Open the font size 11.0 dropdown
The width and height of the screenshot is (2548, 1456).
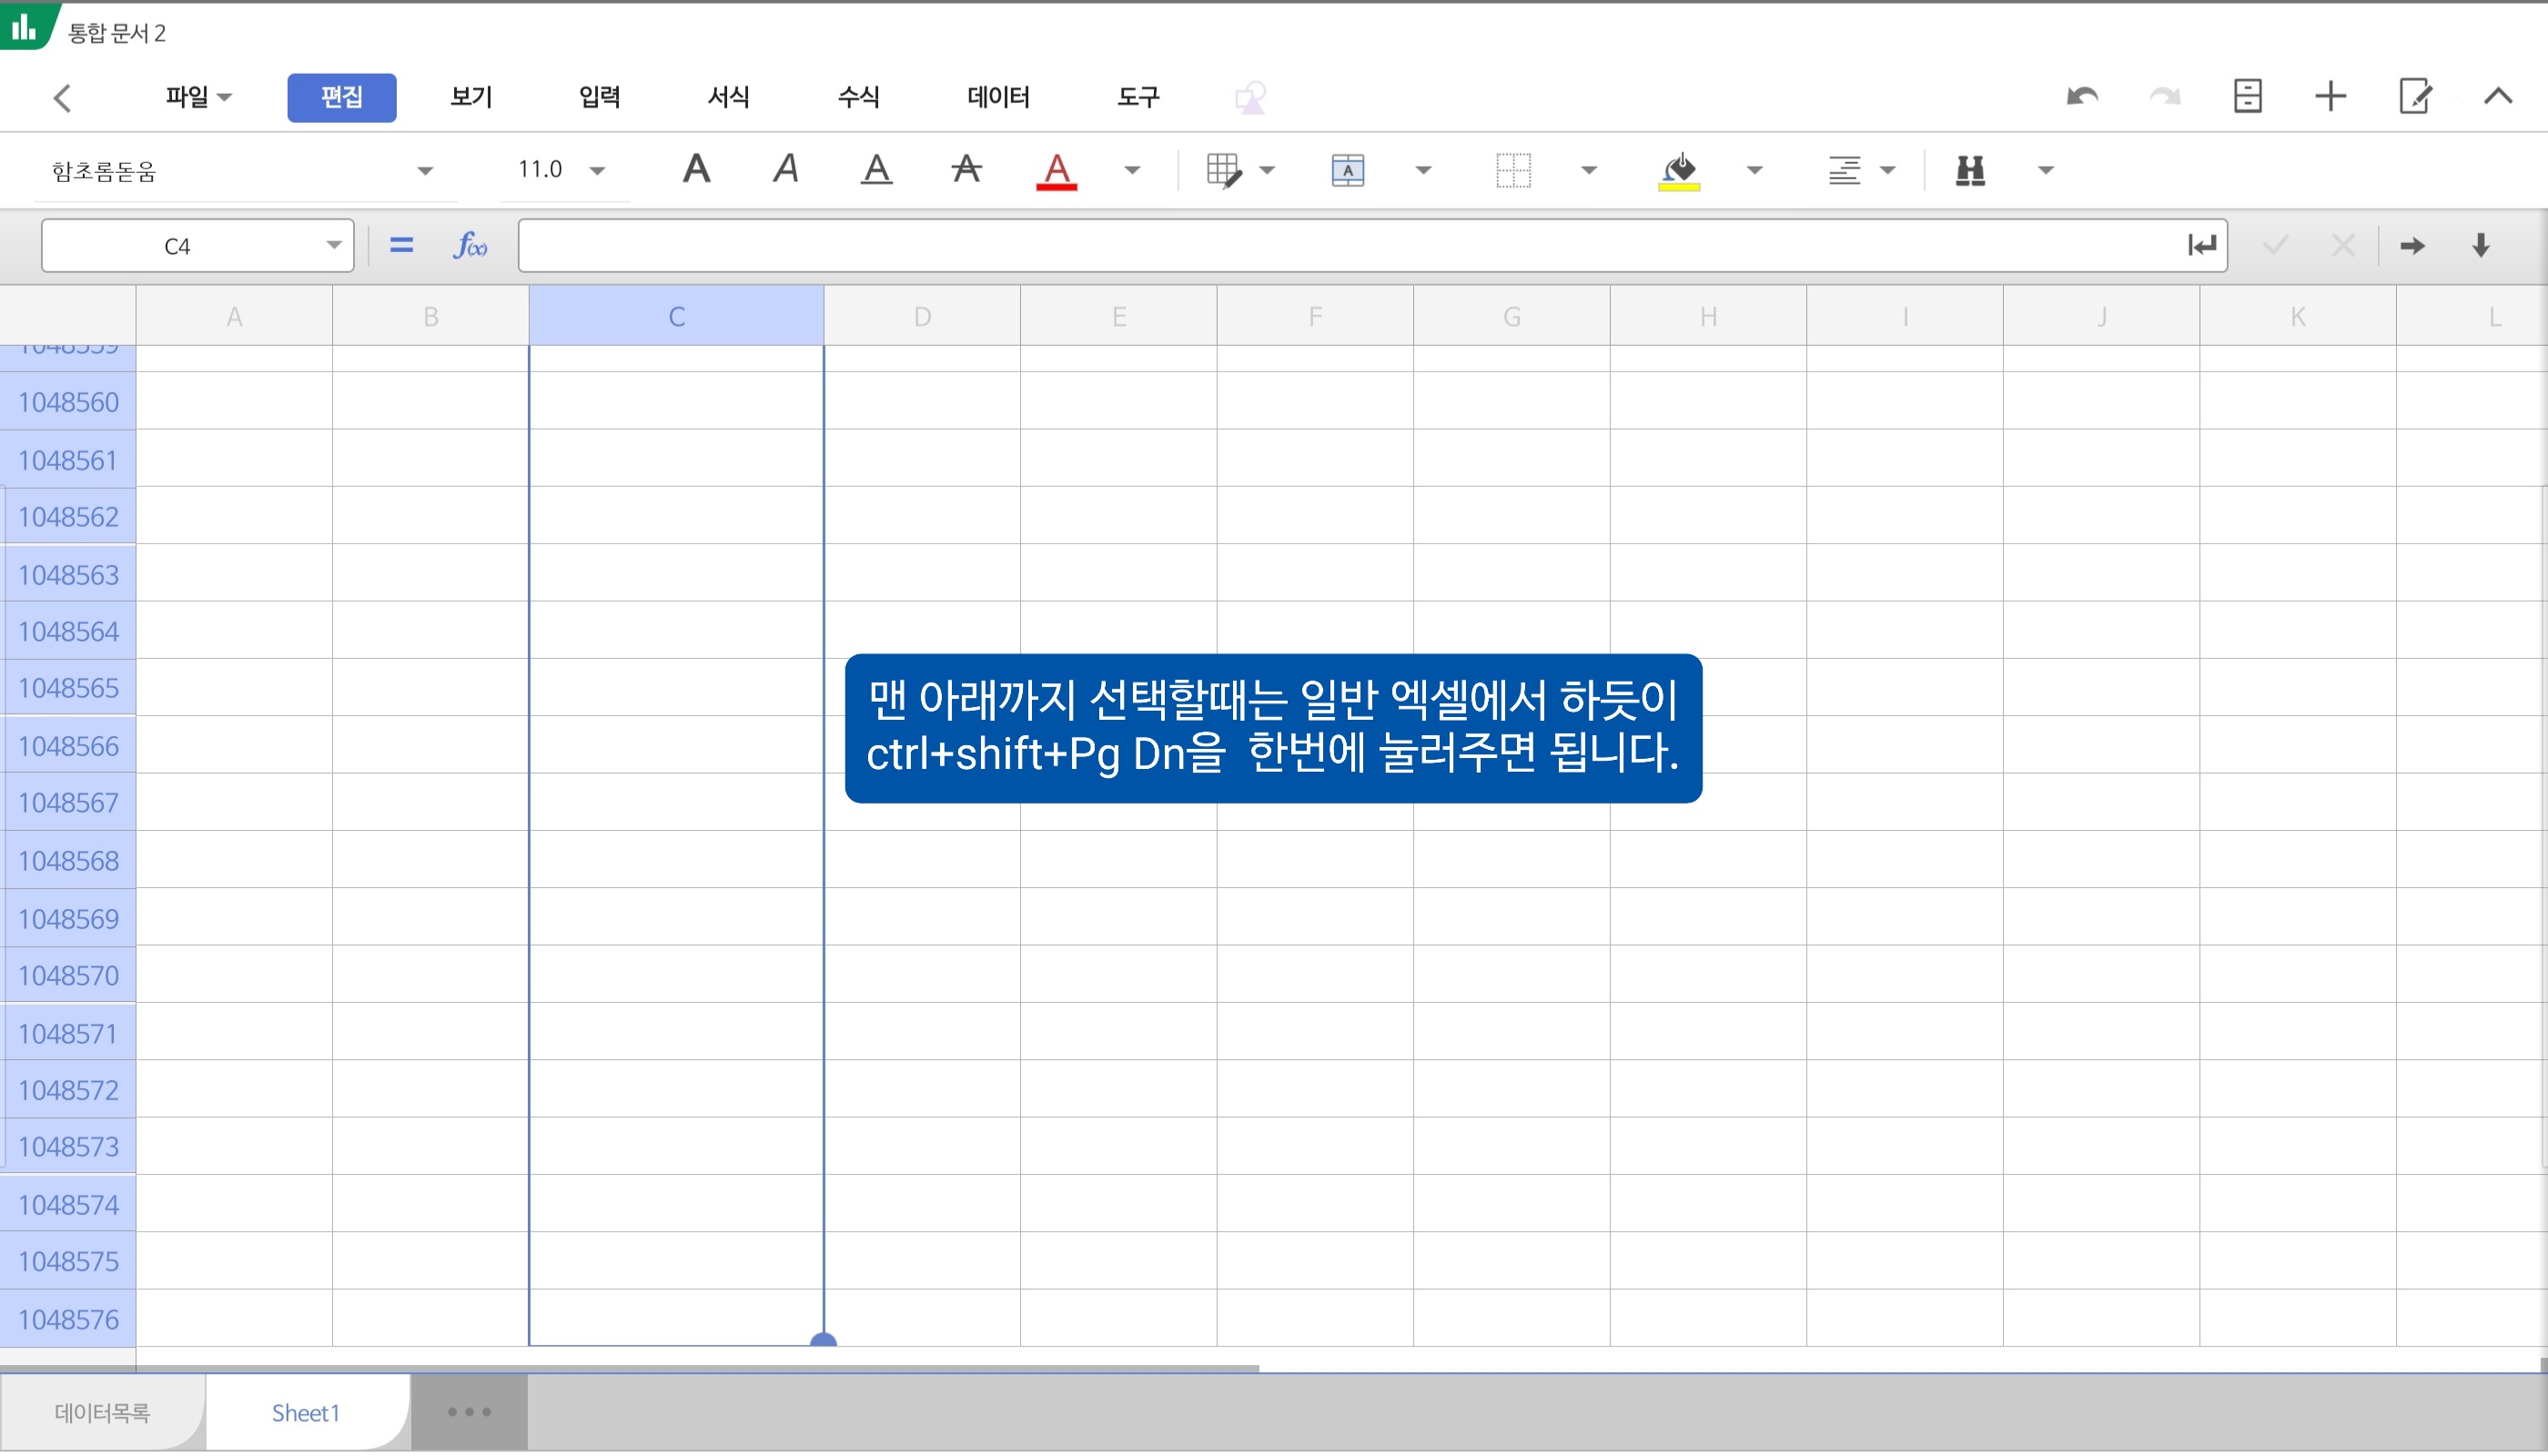[597, 171]
